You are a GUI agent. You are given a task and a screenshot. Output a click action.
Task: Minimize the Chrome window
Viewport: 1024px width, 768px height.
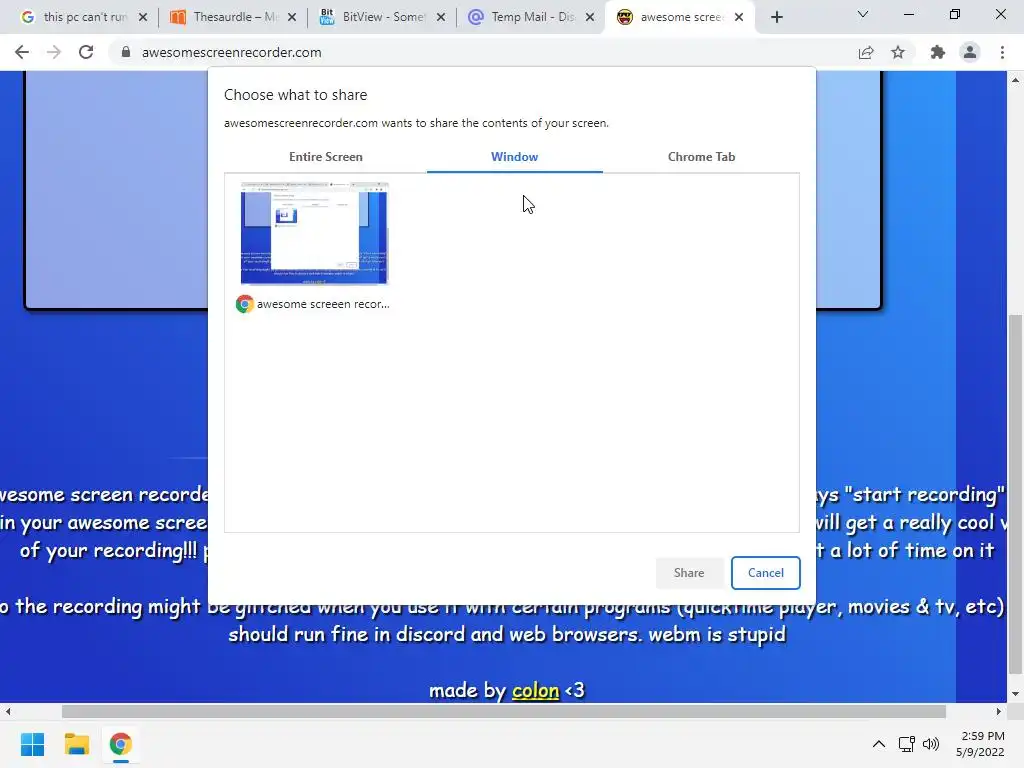[x=908, y=14]
